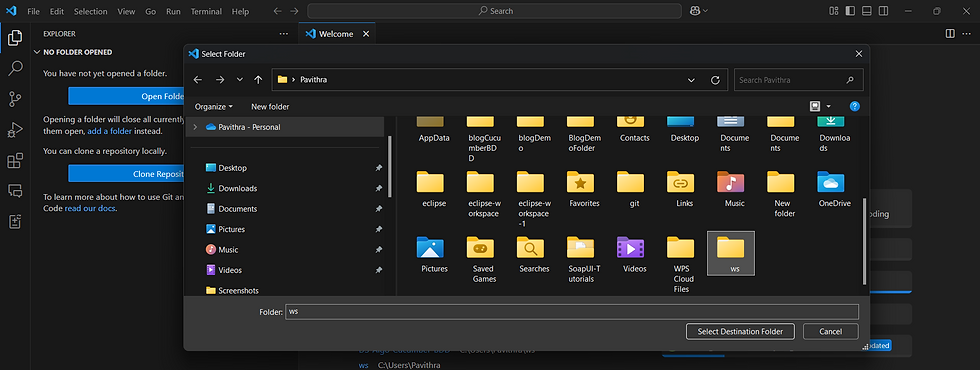The image size is (980, 370).
Task: Open the Explorer view in activity bar
Action: [15, 38]
